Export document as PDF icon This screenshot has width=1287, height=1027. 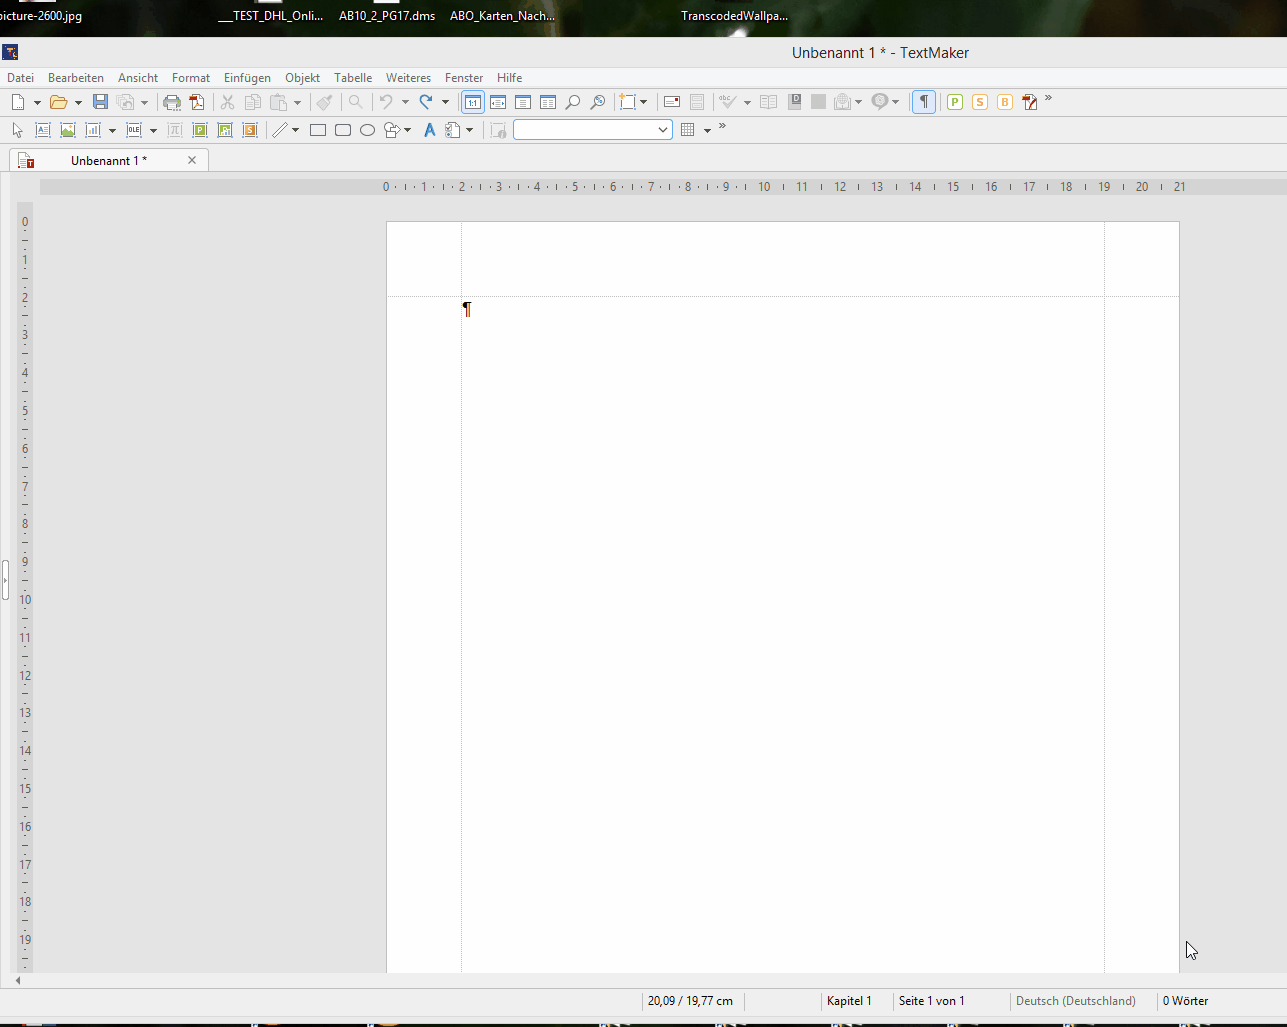click(x=197, y=102)
